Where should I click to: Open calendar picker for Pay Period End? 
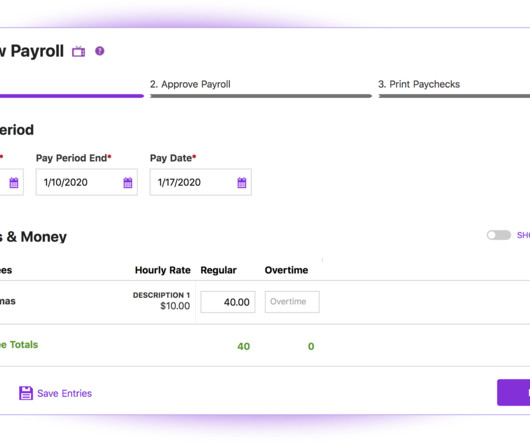[128, 182]
